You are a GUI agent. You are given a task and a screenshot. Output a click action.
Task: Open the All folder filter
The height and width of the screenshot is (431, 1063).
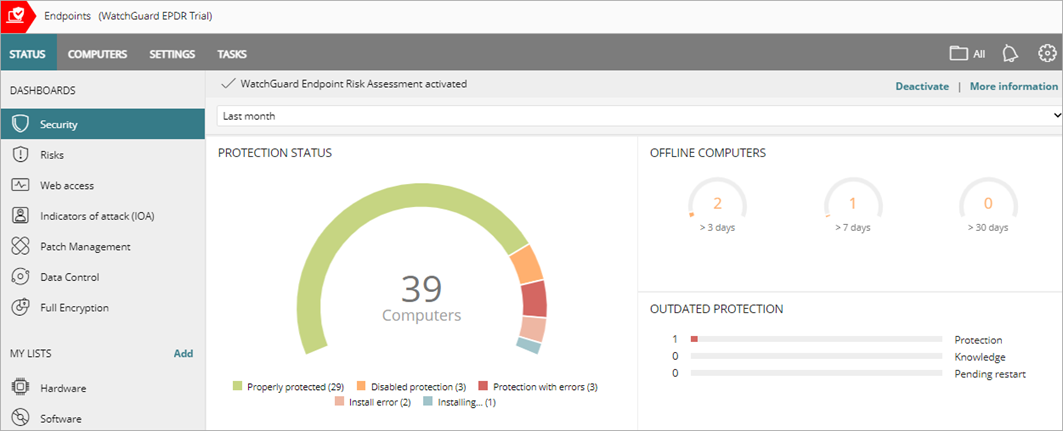[x=967, y=54]
